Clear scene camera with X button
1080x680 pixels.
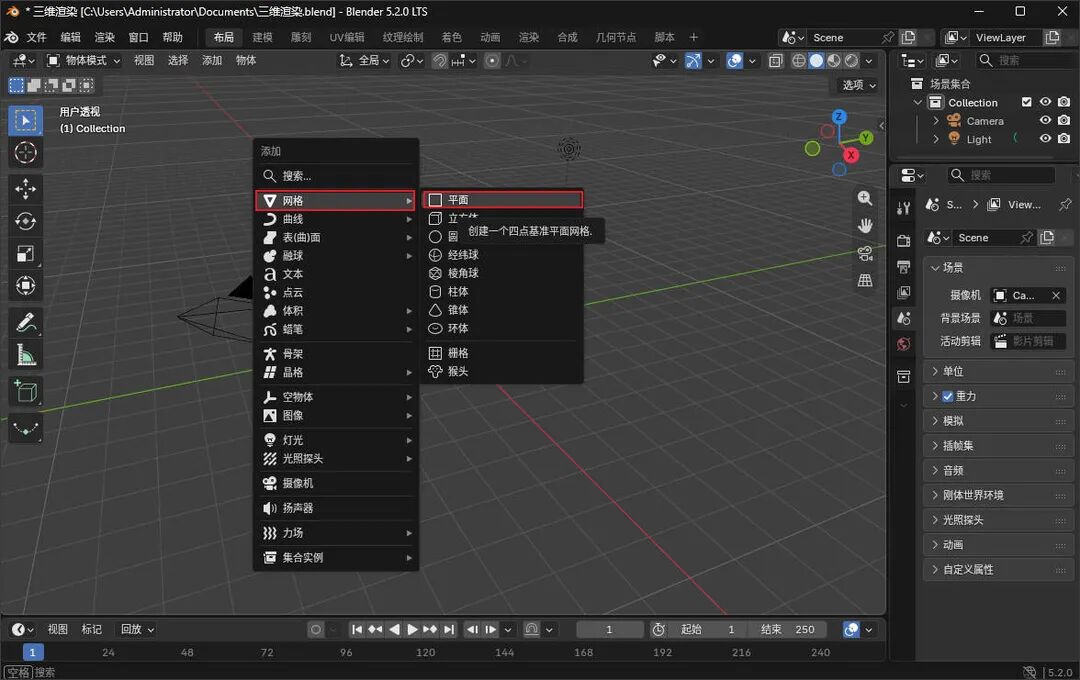[1056, 296]
